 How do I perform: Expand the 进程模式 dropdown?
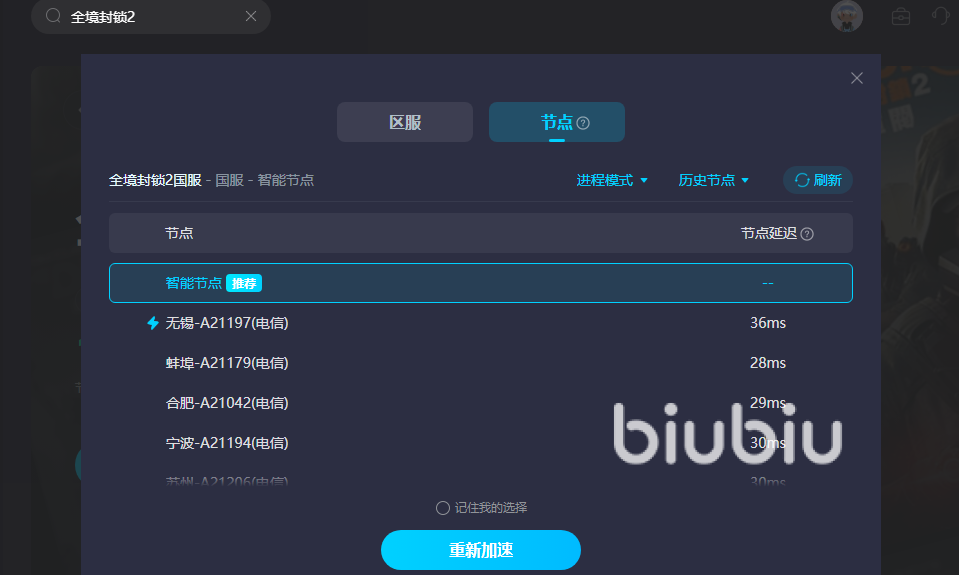tap(612, 180)
